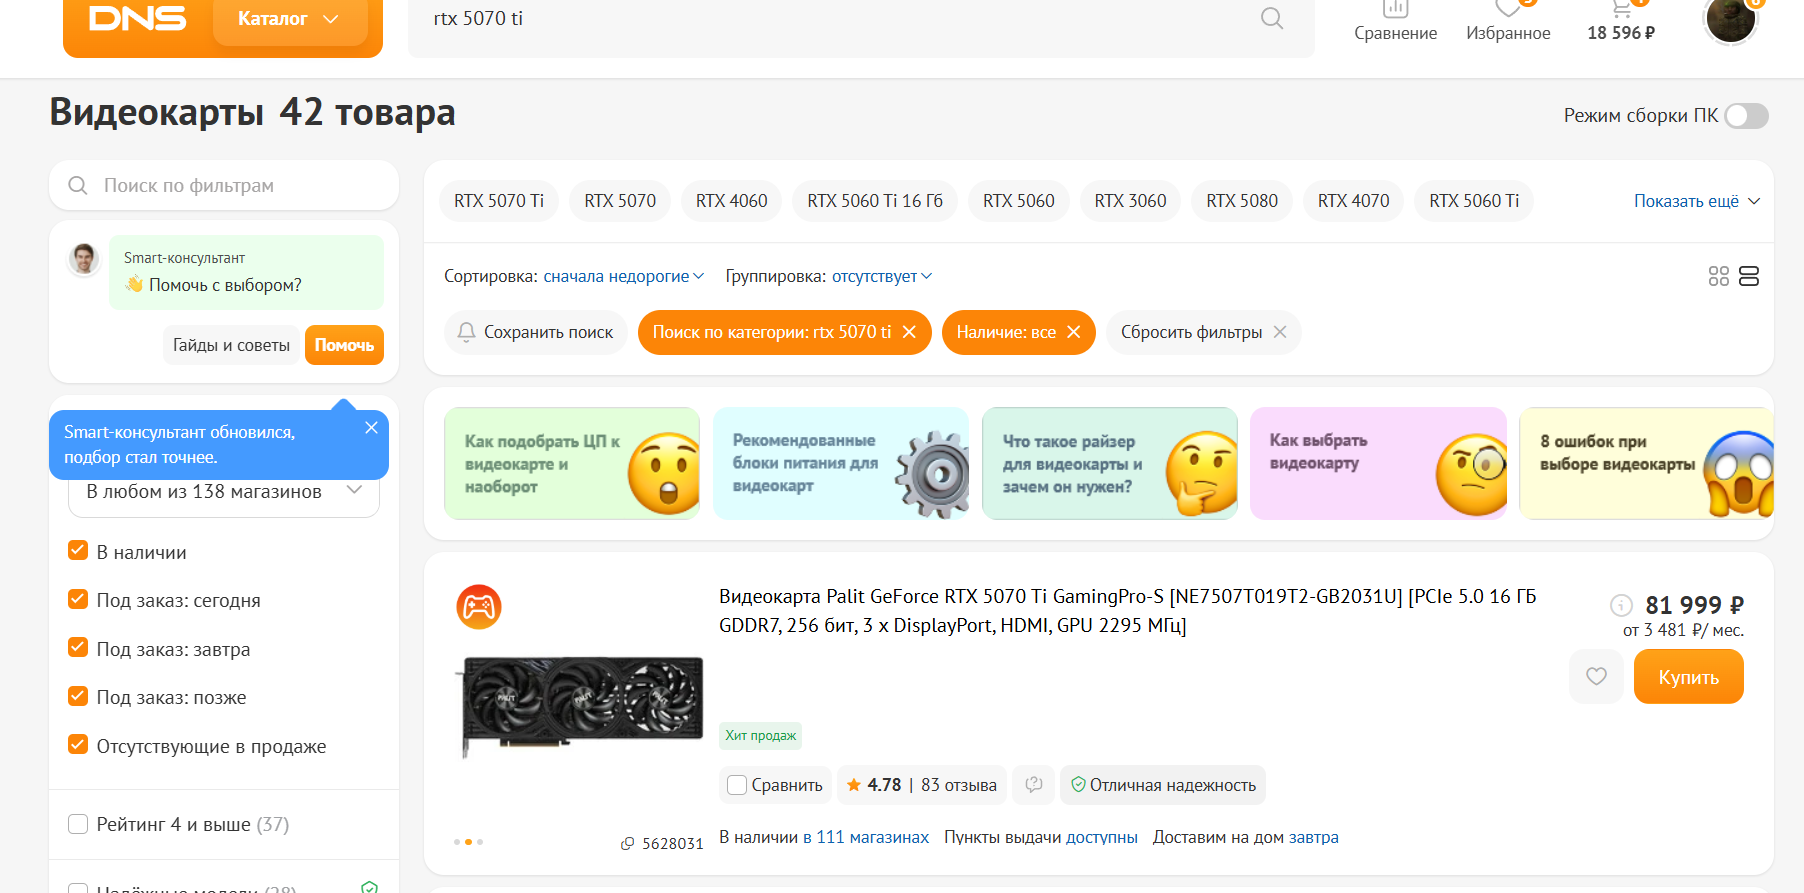Select the RTX 5080 quick tag
1804x893 pixels.
[1241, 201]
